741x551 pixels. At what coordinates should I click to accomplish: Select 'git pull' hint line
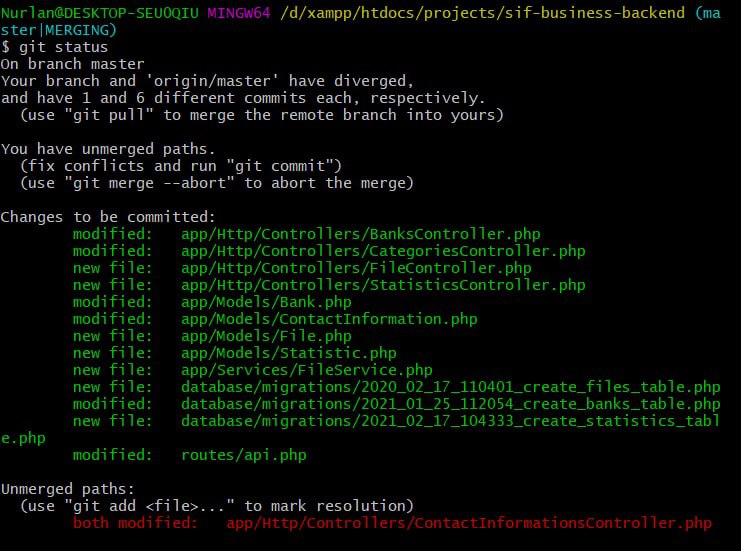click(262, 115)
